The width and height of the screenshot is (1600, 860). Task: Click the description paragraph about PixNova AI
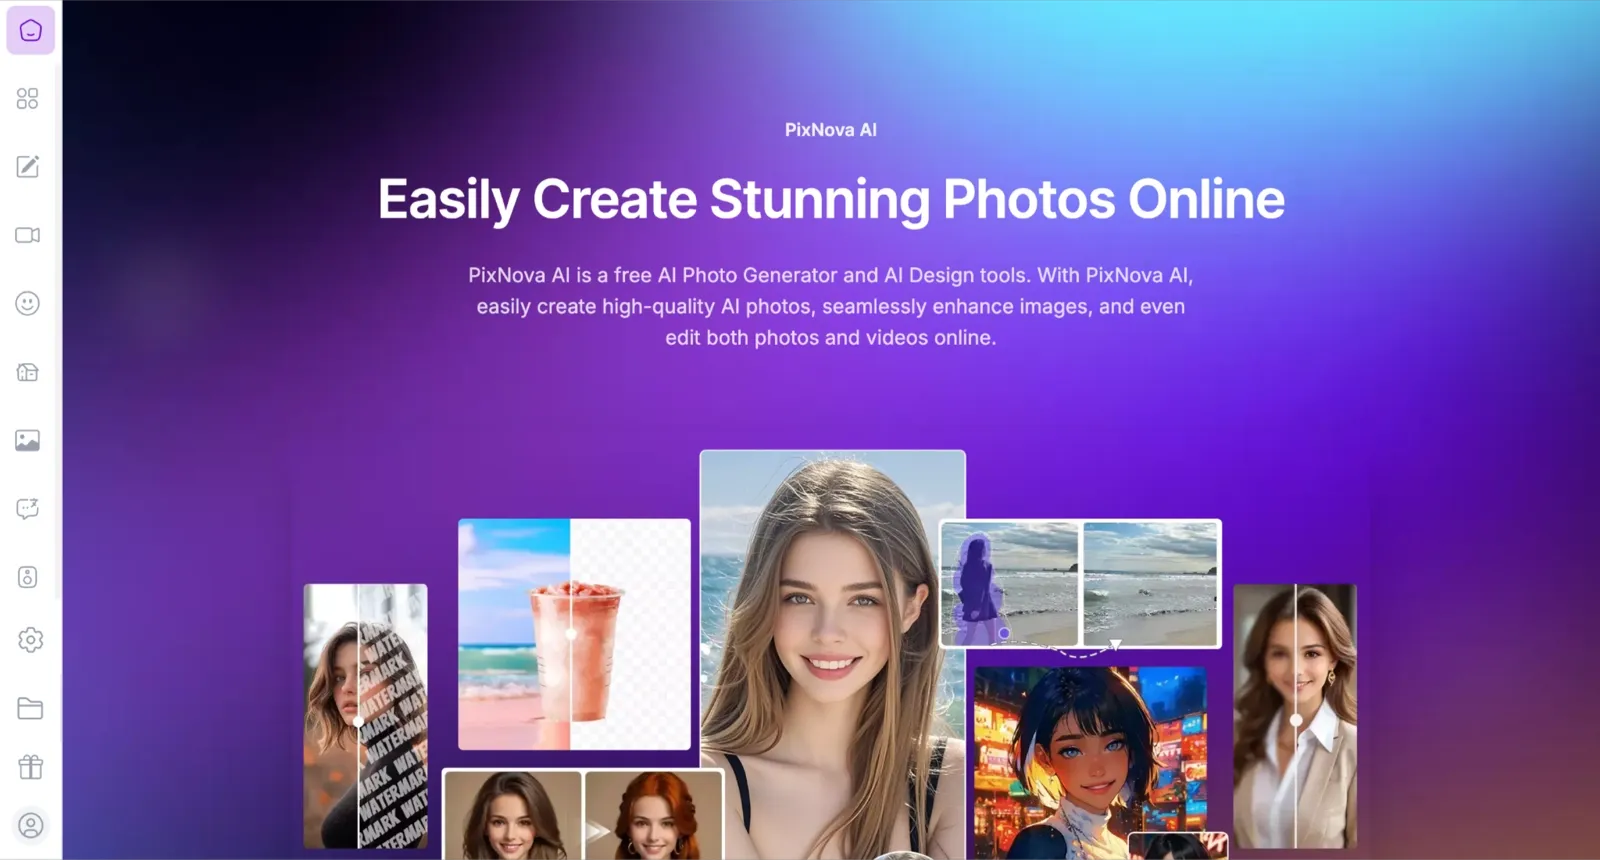point(831,306)
